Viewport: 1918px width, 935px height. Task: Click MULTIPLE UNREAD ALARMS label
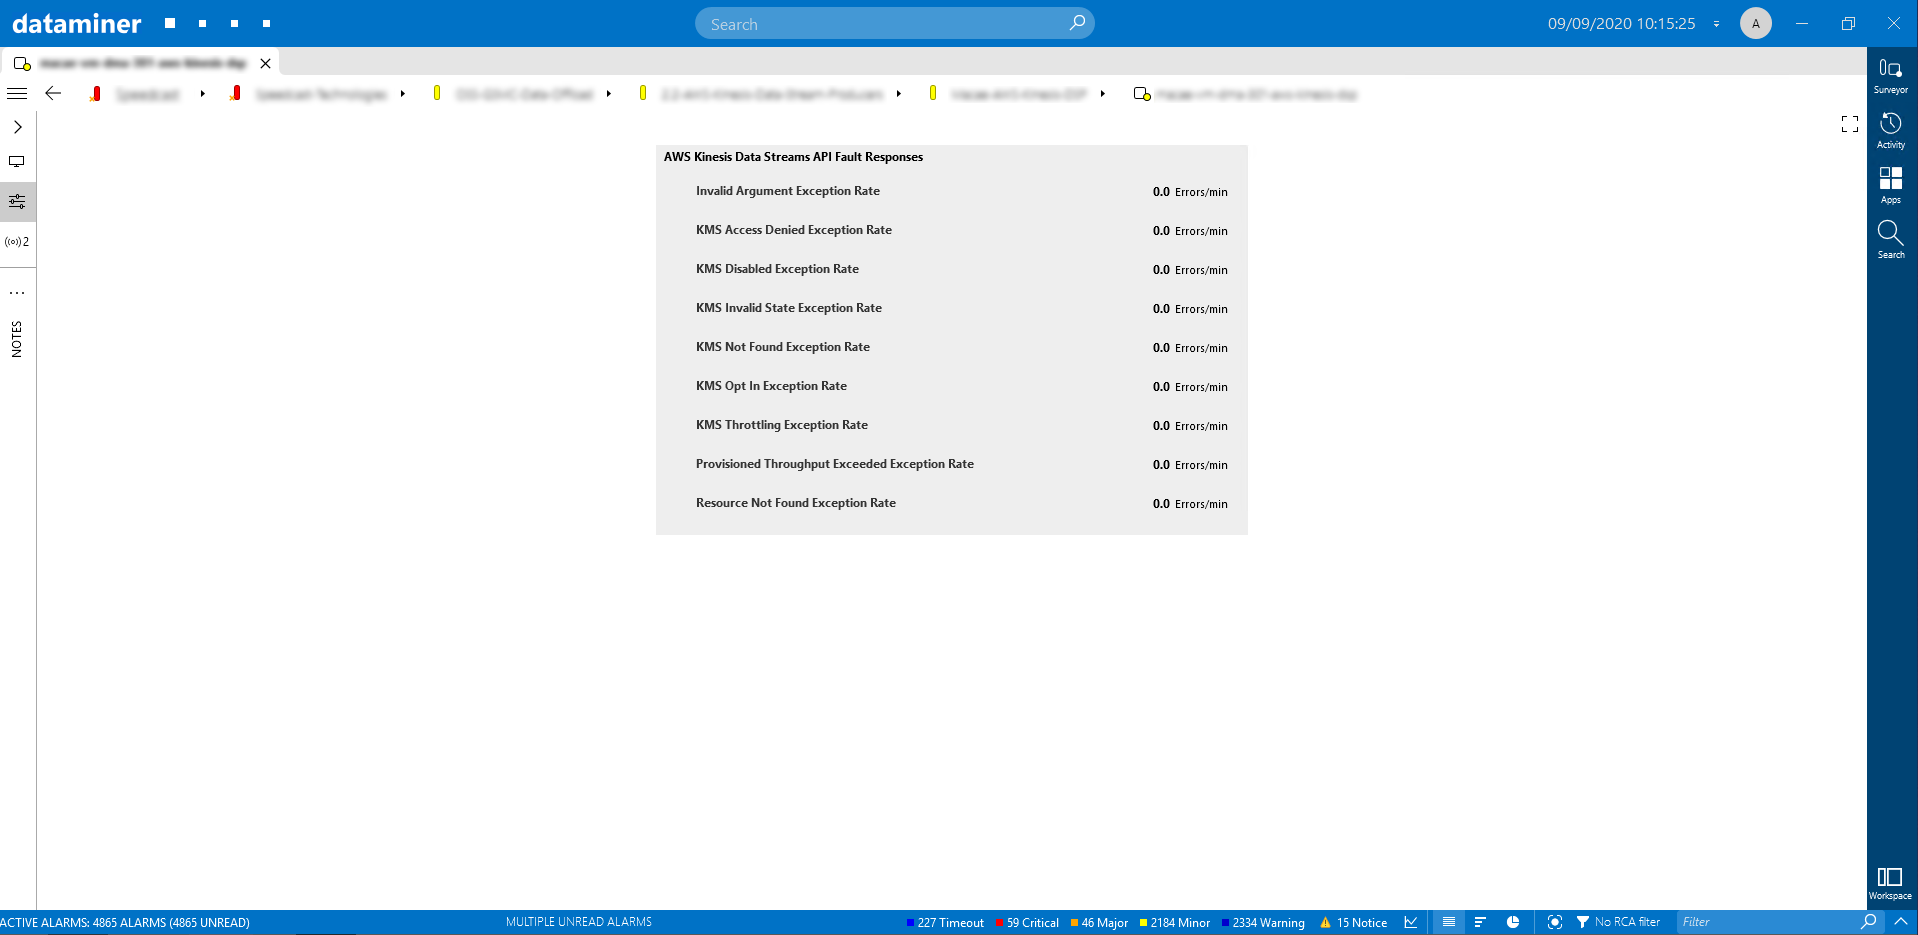point(579,922)
